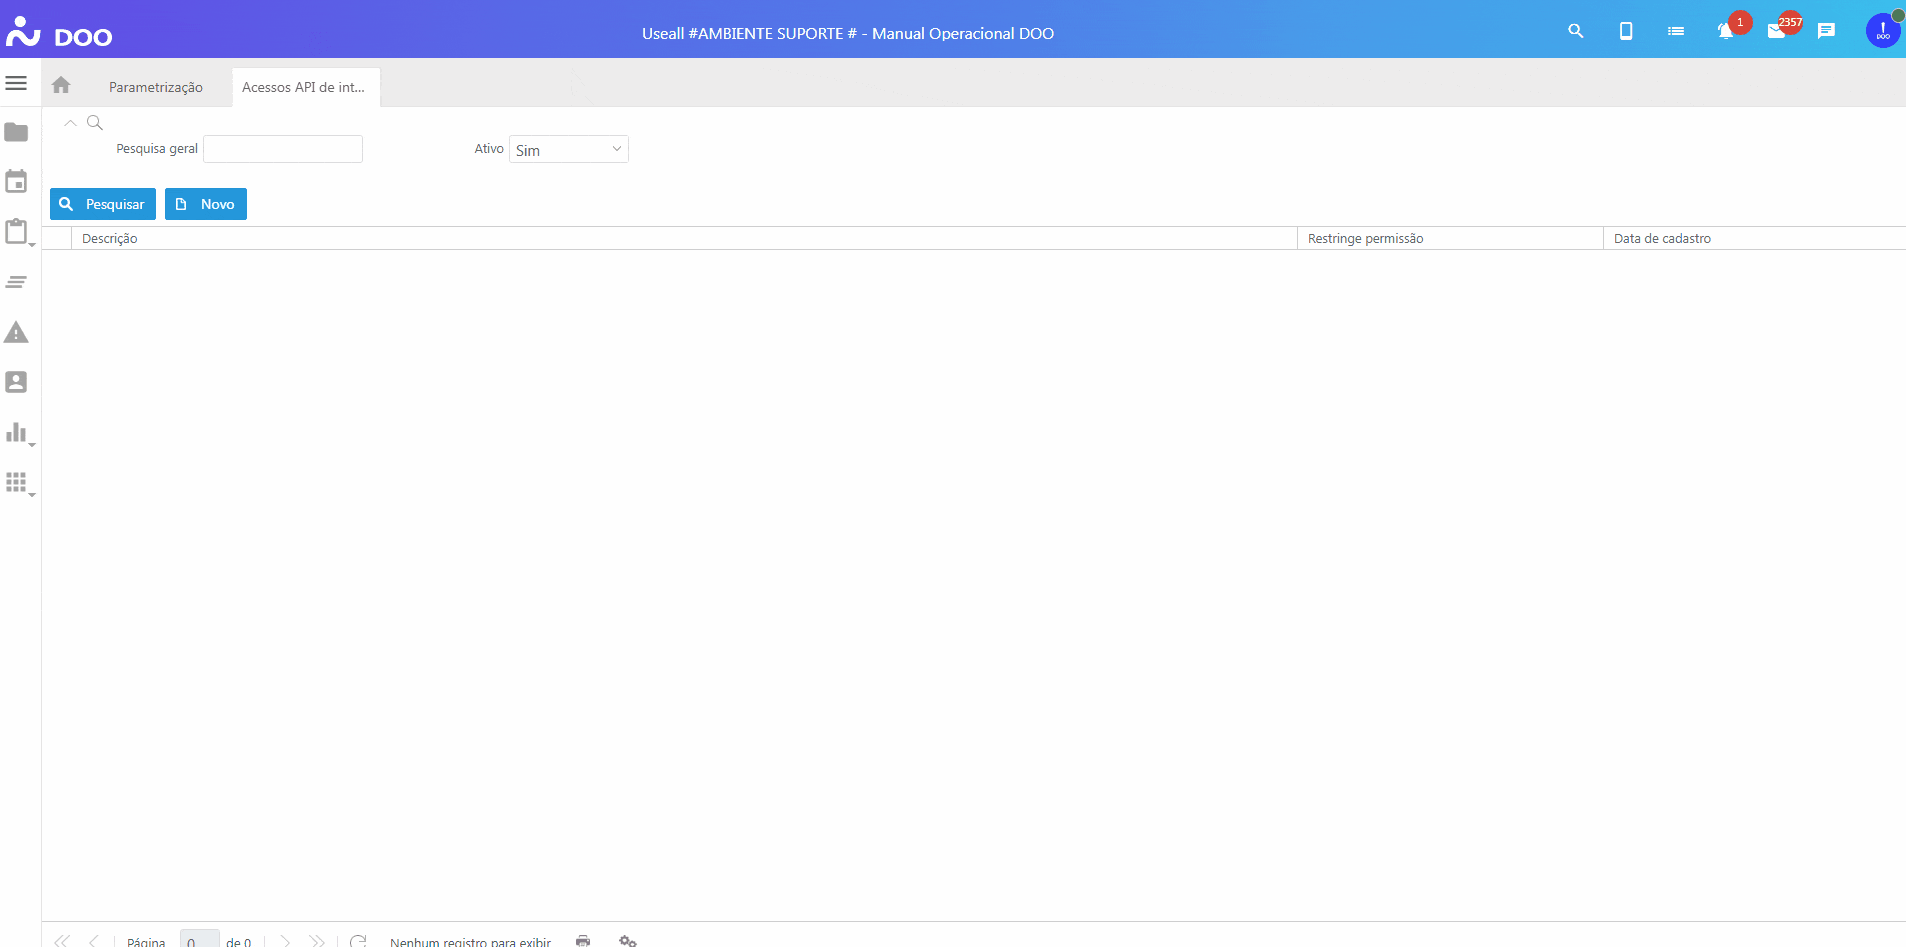Viewport: 1906px width, 947px height.
Task: Open the bar chart reports icon
Action: click(x=17, y=433)
